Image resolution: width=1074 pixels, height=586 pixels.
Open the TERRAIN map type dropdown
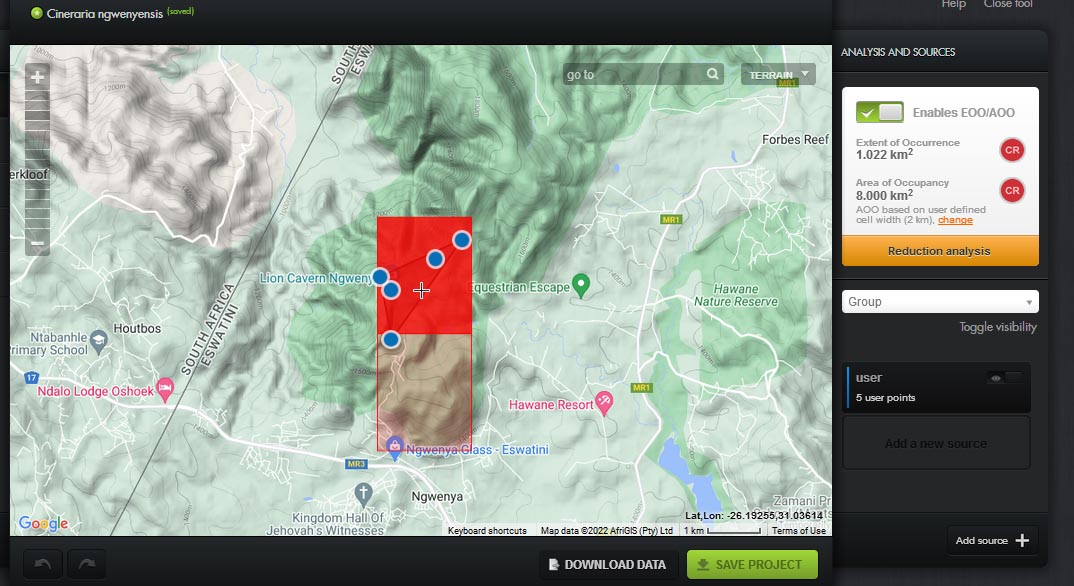(777, 75)
